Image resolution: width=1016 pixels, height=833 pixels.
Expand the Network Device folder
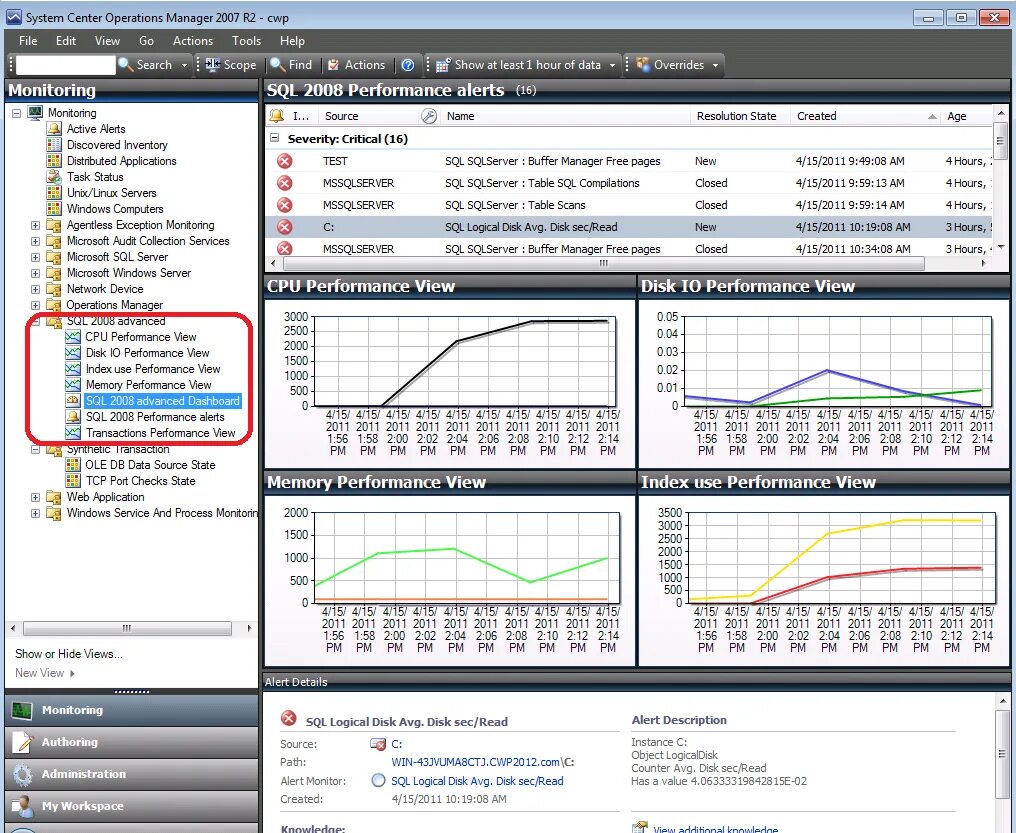coord(35,290)
